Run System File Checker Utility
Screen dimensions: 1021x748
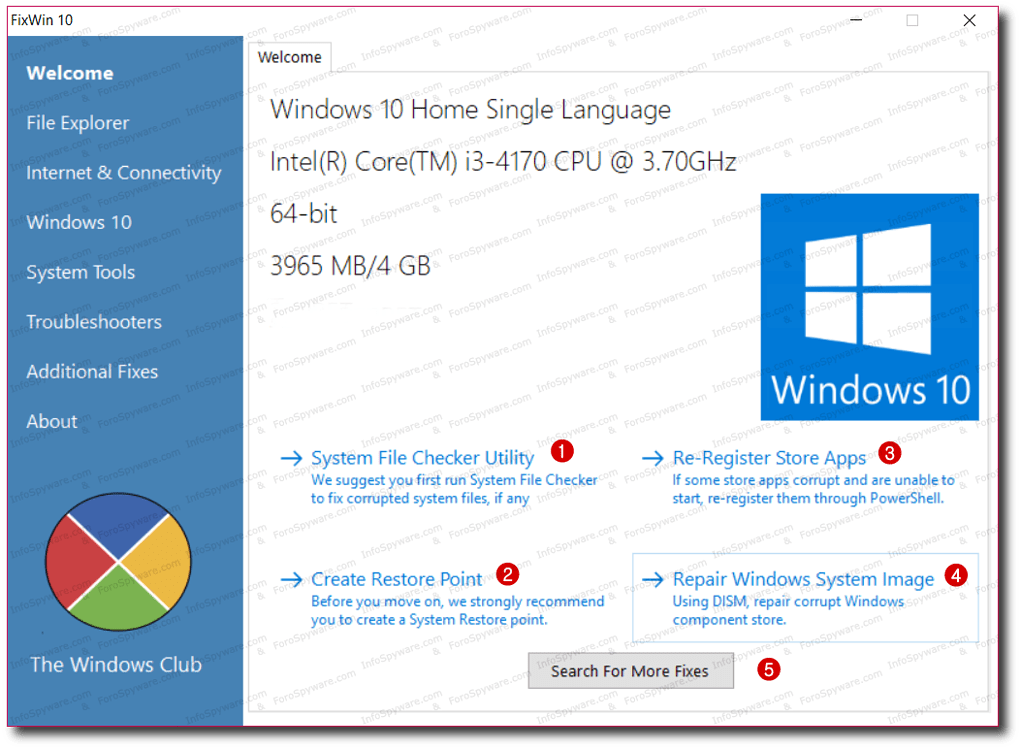pos(423,458)
